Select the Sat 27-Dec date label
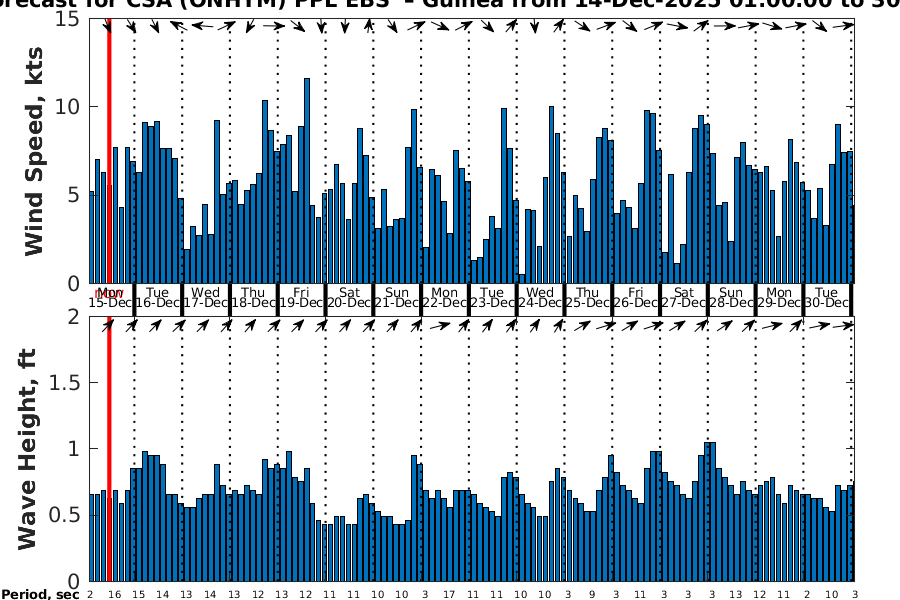 684,297
